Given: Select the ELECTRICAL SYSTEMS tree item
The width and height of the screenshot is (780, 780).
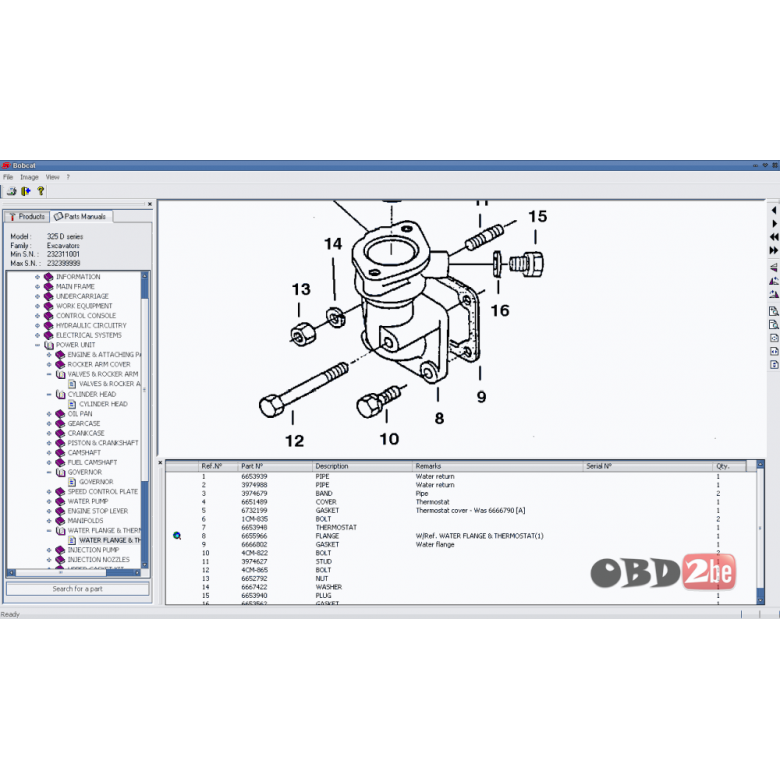Looking at the screenshot, I should 89,335.
